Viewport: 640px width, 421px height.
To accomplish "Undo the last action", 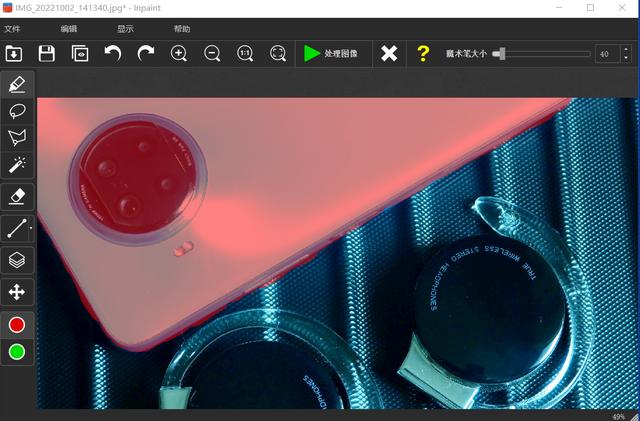I will (113, 53).
